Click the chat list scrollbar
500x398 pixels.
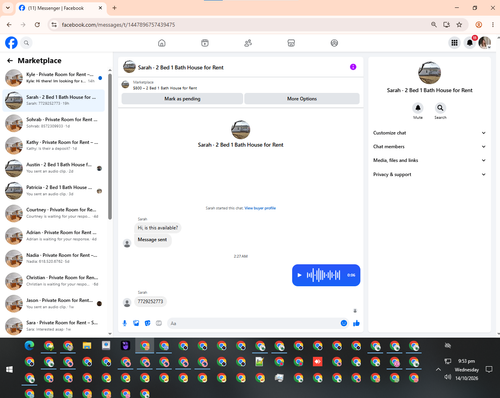[110, 147]
